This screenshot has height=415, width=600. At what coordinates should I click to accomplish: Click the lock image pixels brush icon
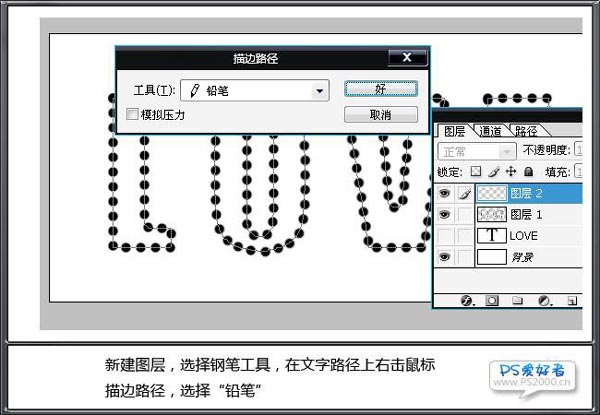coord(493,172)
